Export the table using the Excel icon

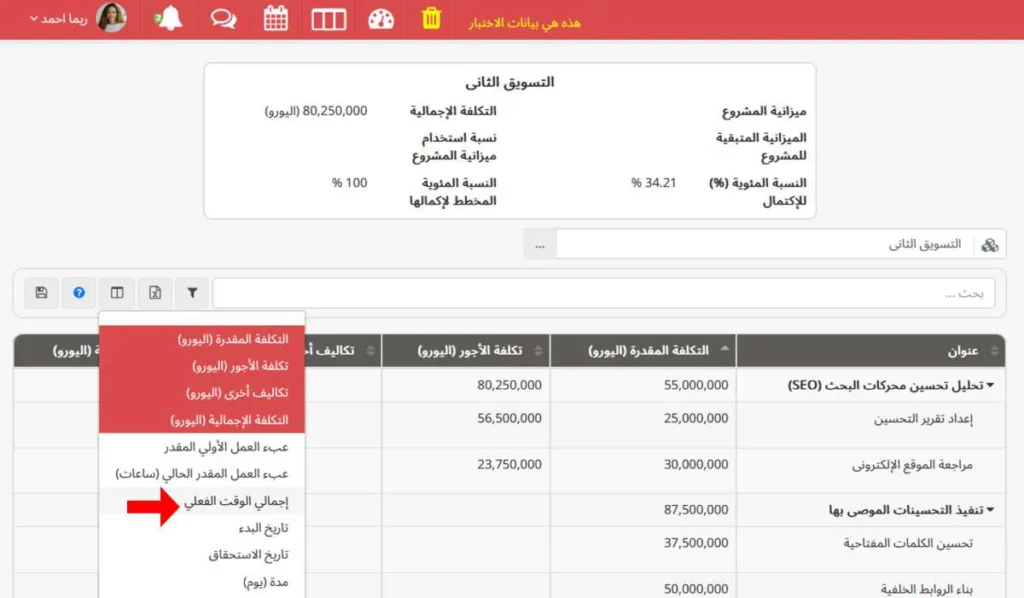(x=155, y=292)
